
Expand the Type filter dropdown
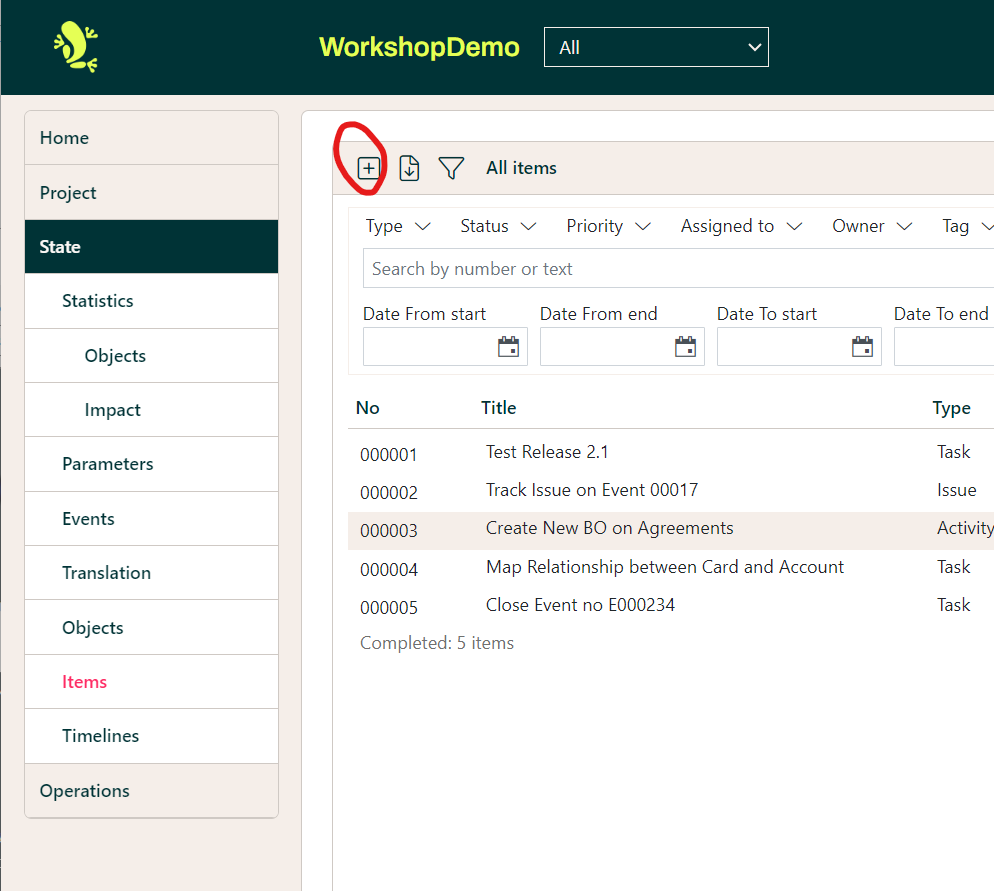pyautogui.click(x=397, y=226)
